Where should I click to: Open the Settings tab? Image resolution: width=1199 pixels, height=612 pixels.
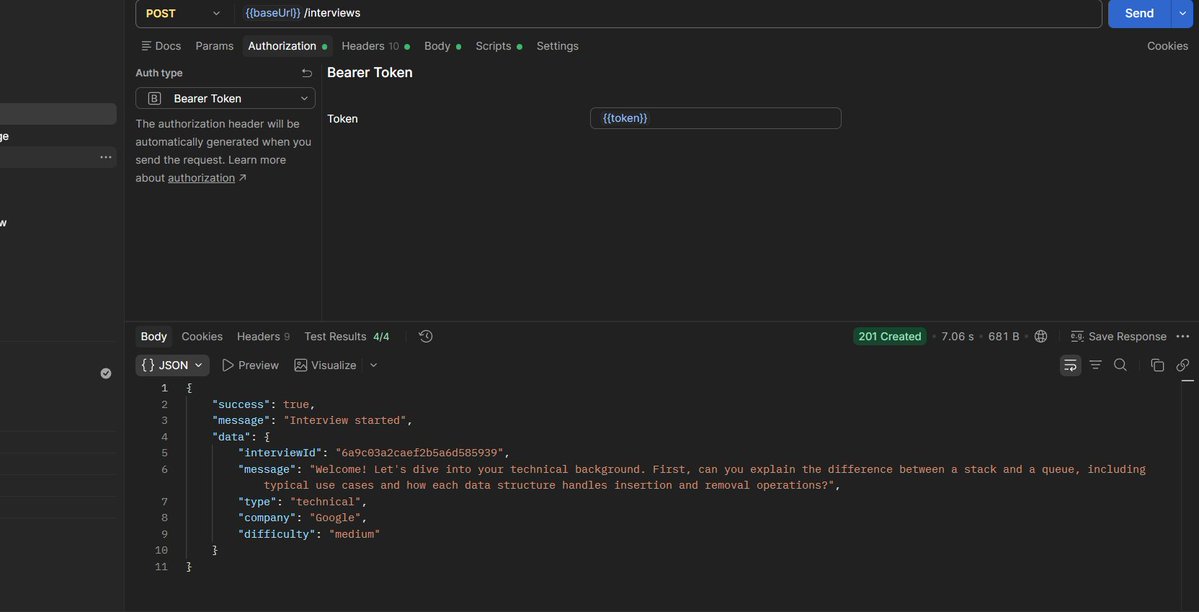(x=557, y=46)
